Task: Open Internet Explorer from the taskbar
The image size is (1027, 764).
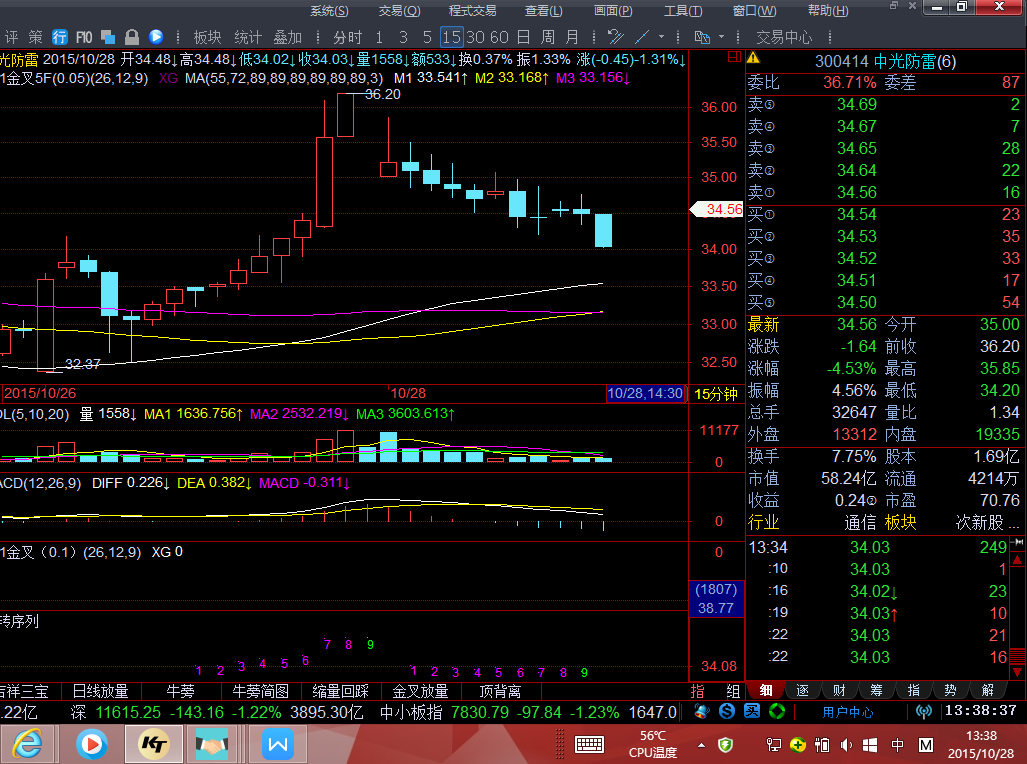Action: (x=28, y=744)
